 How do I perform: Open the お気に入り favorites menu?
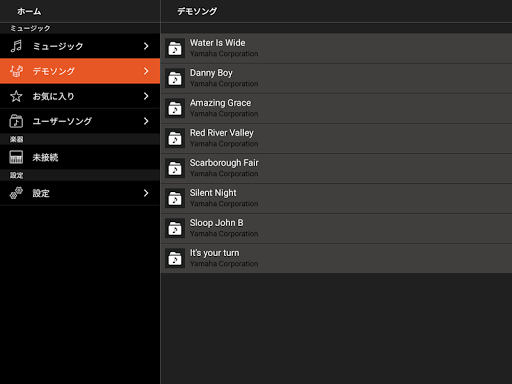coord(80,96)
